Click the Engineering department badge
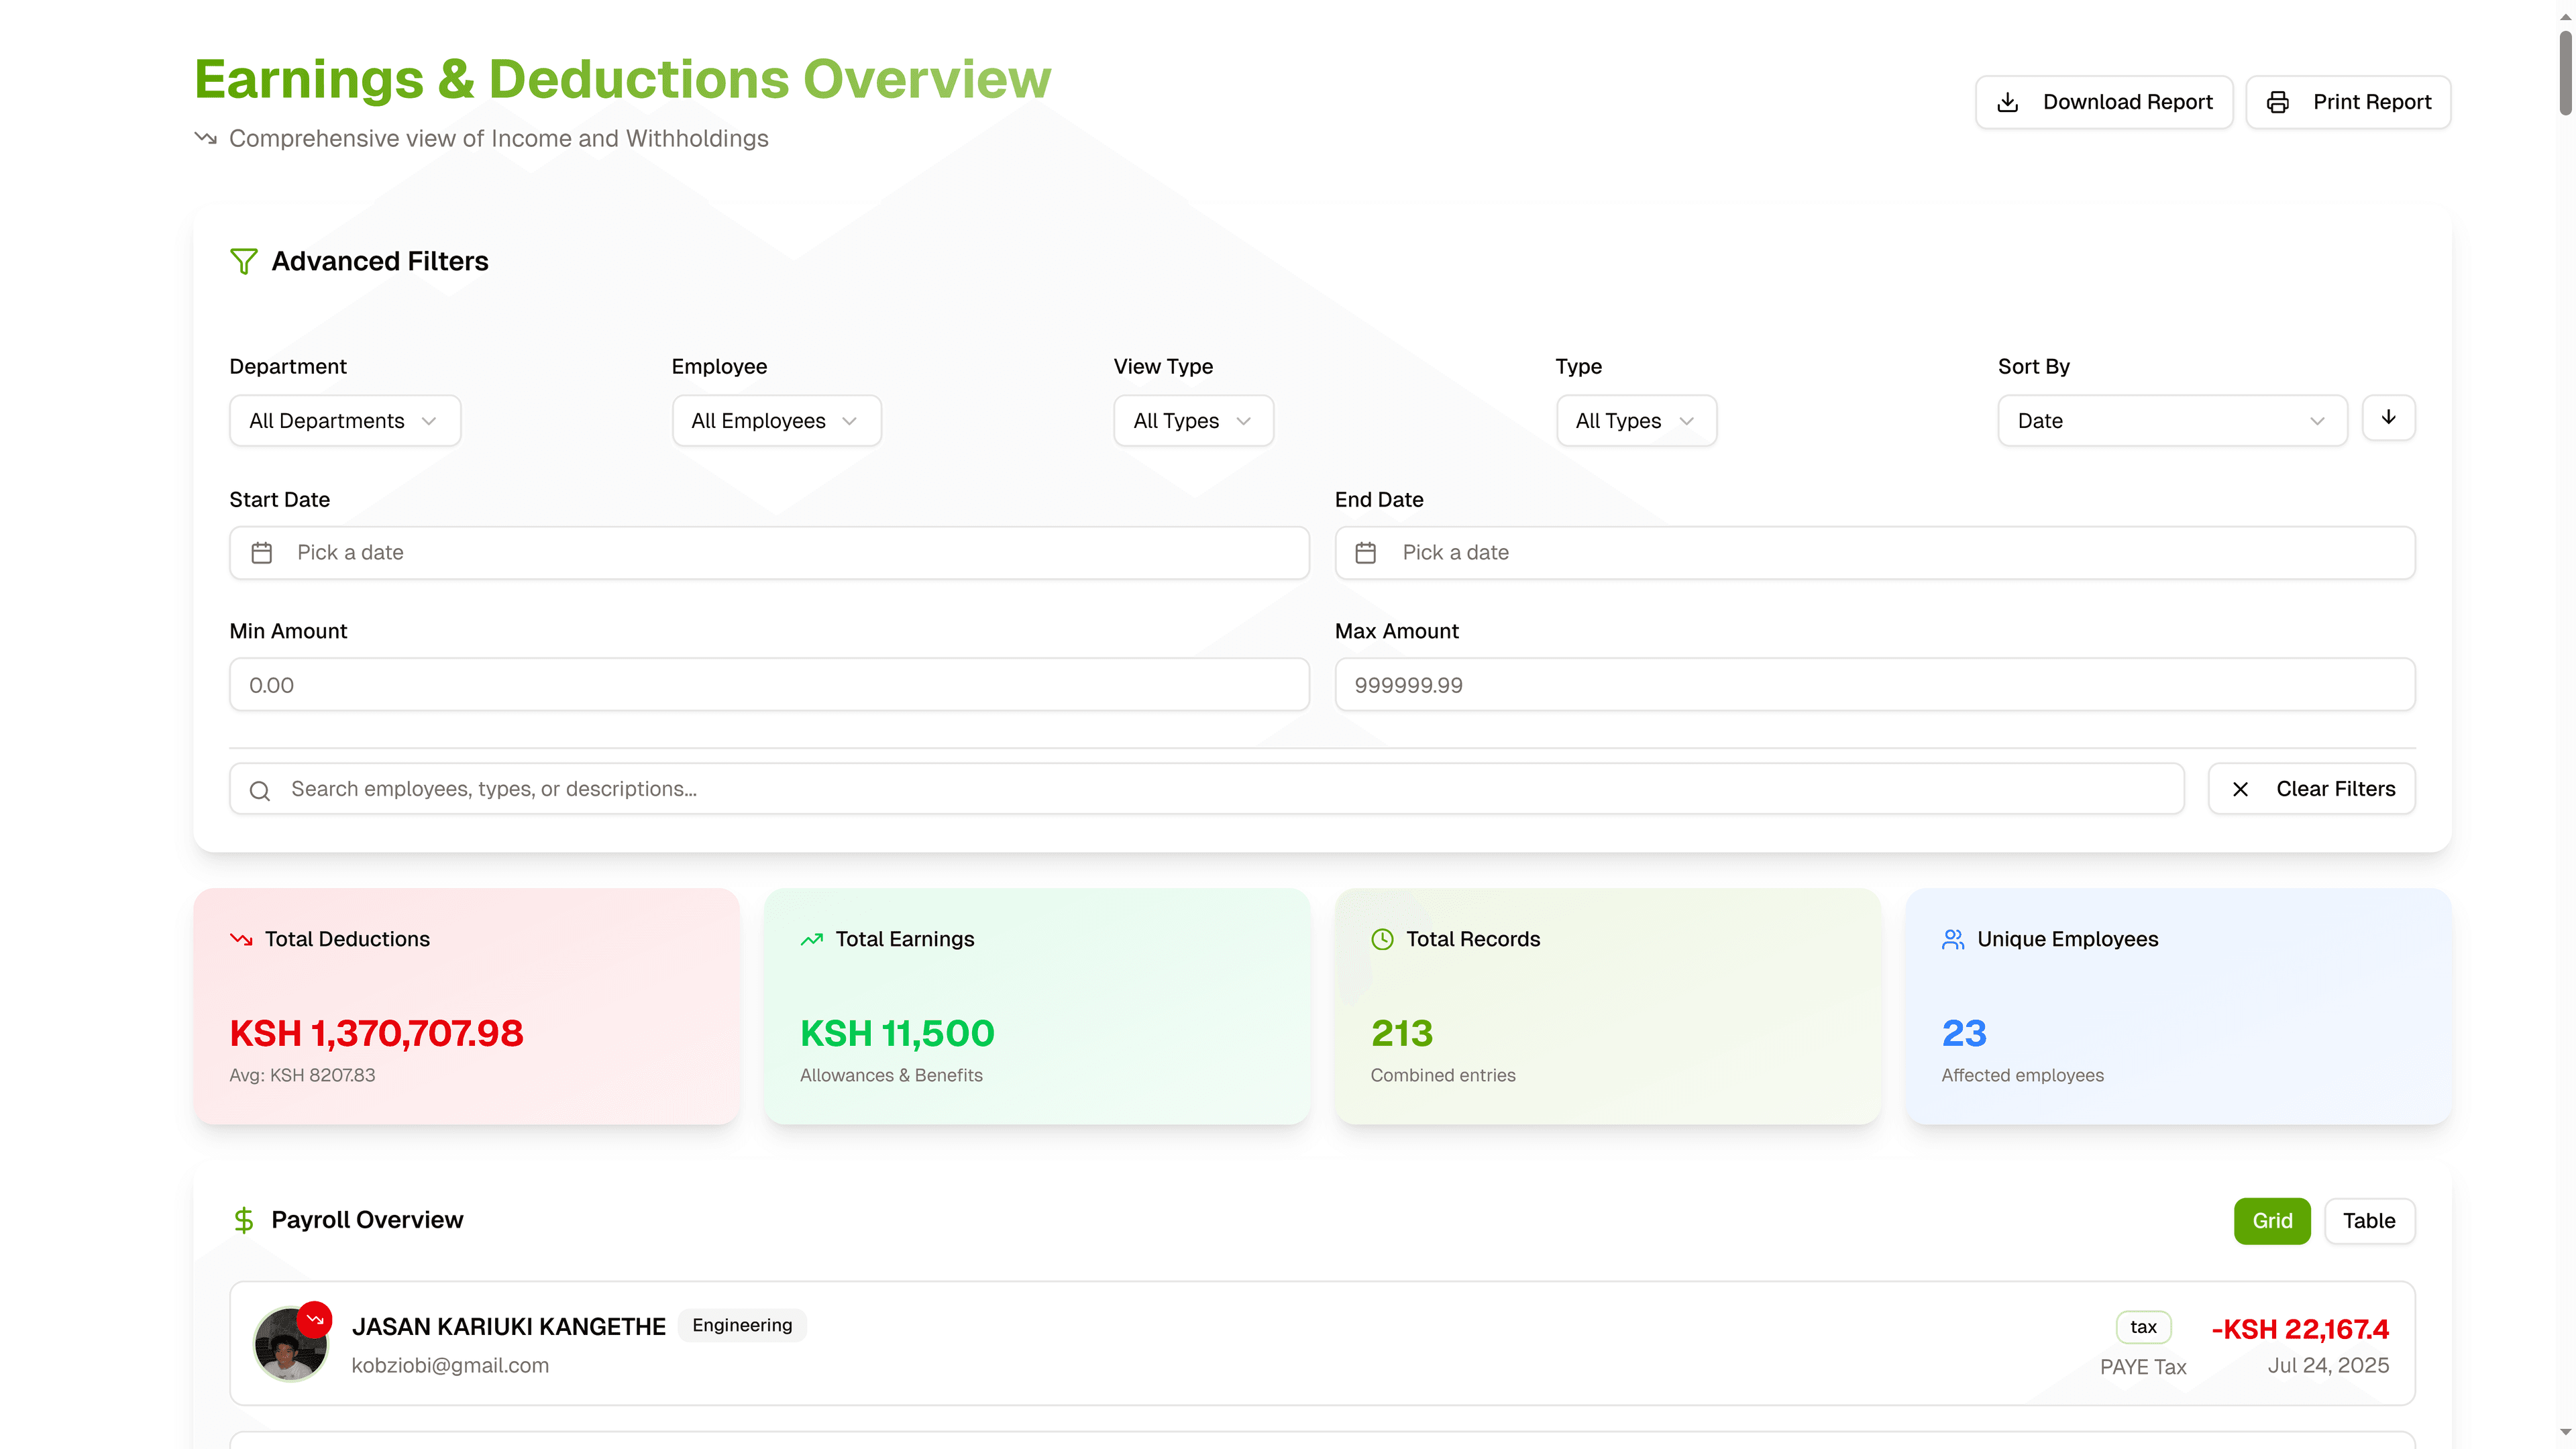Image resolution: width=2576 pixels, height=1449 pixels. [x=742, y=1325]
